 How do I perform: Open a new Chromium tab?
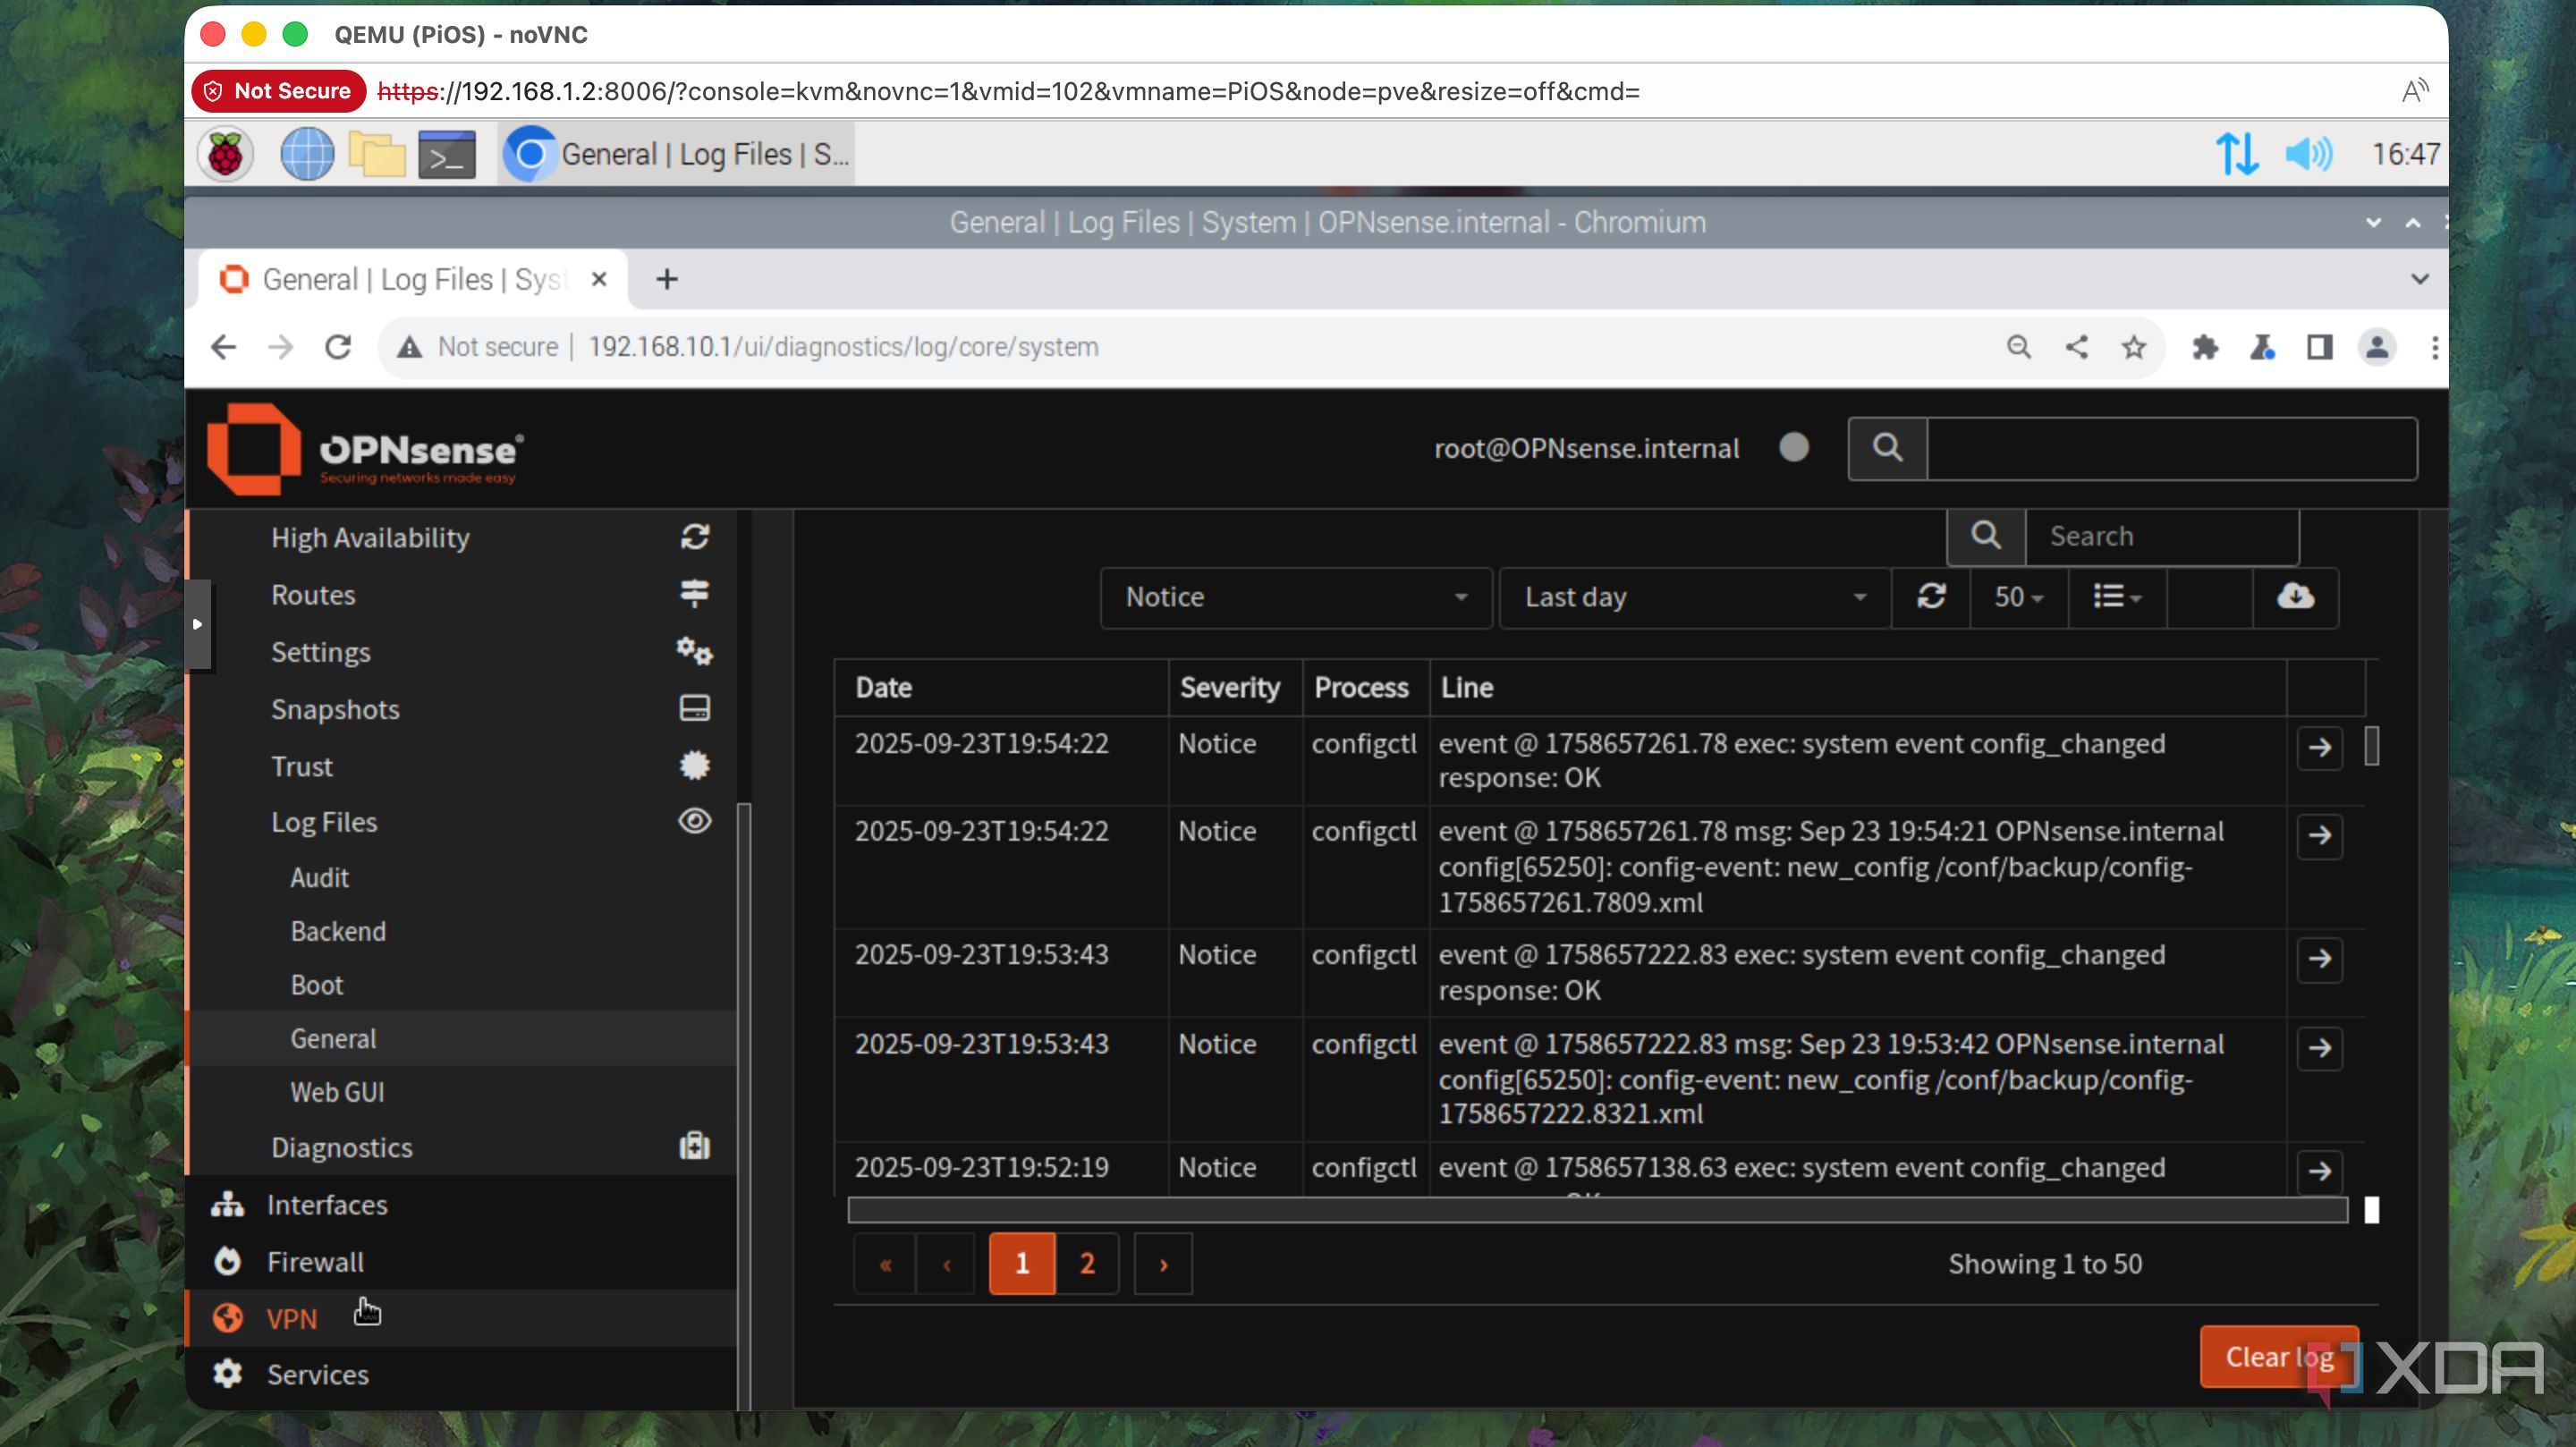tap(667, 279)
